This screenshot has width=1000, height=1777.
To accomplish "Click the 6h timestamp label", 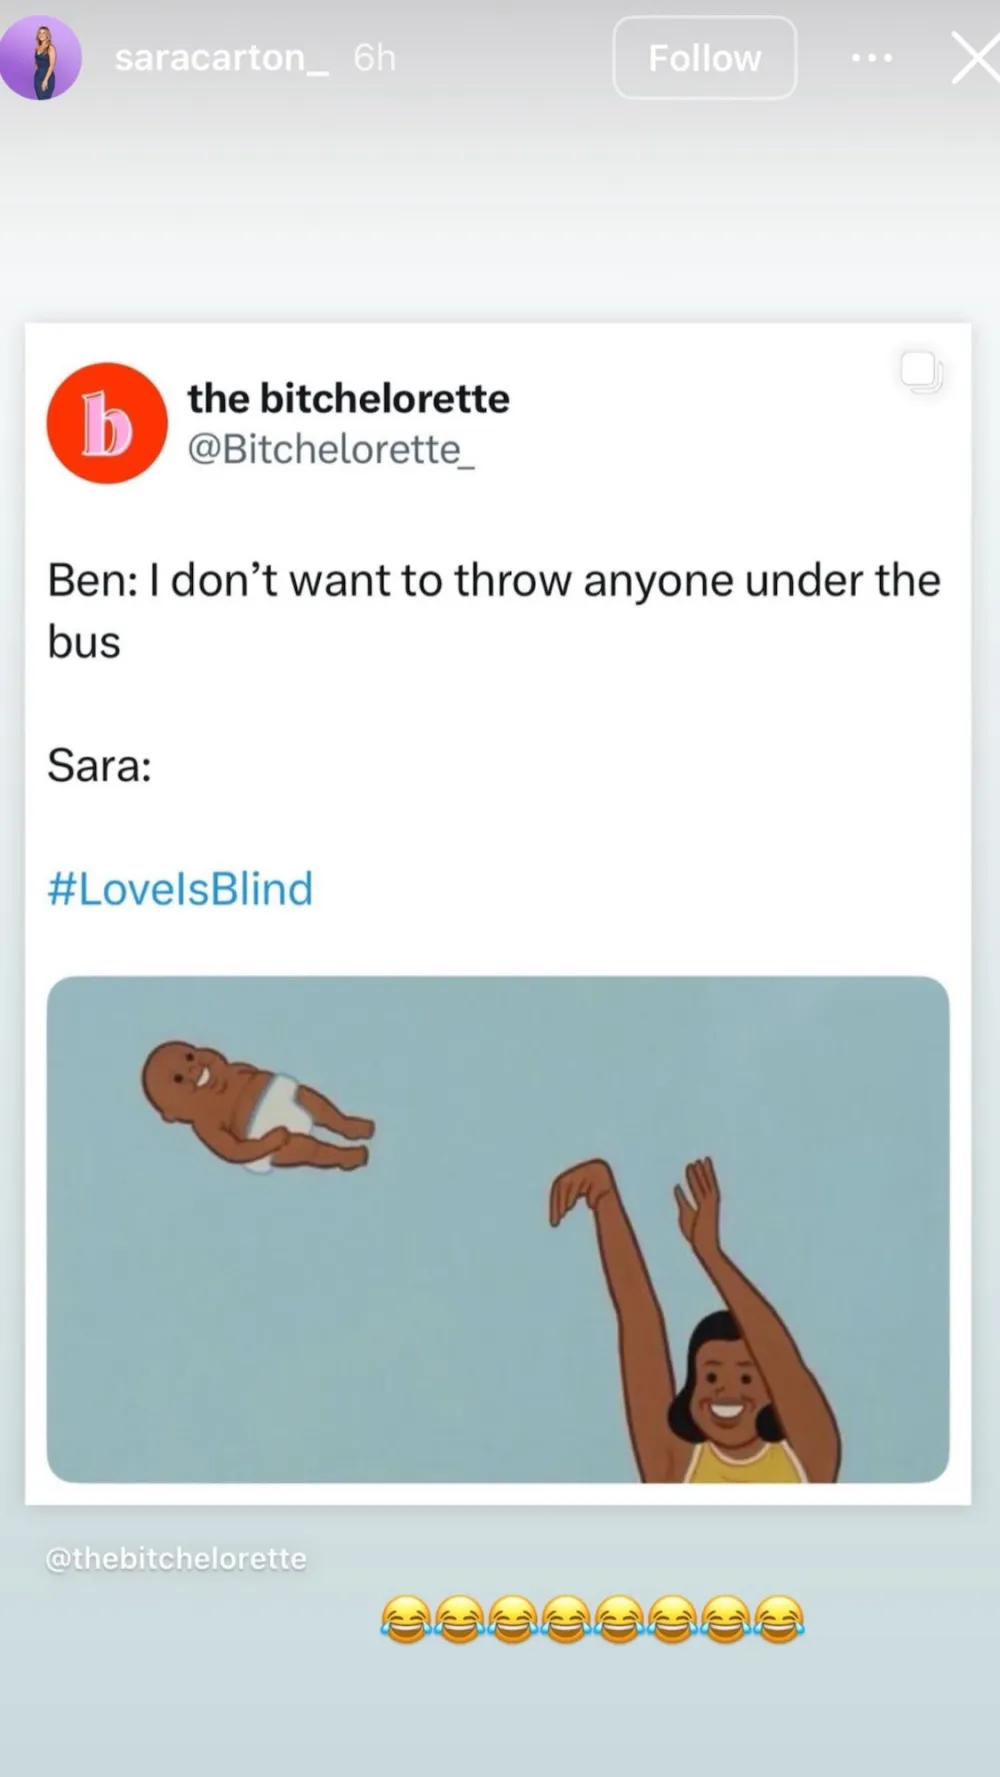I will tap(372, 57).
